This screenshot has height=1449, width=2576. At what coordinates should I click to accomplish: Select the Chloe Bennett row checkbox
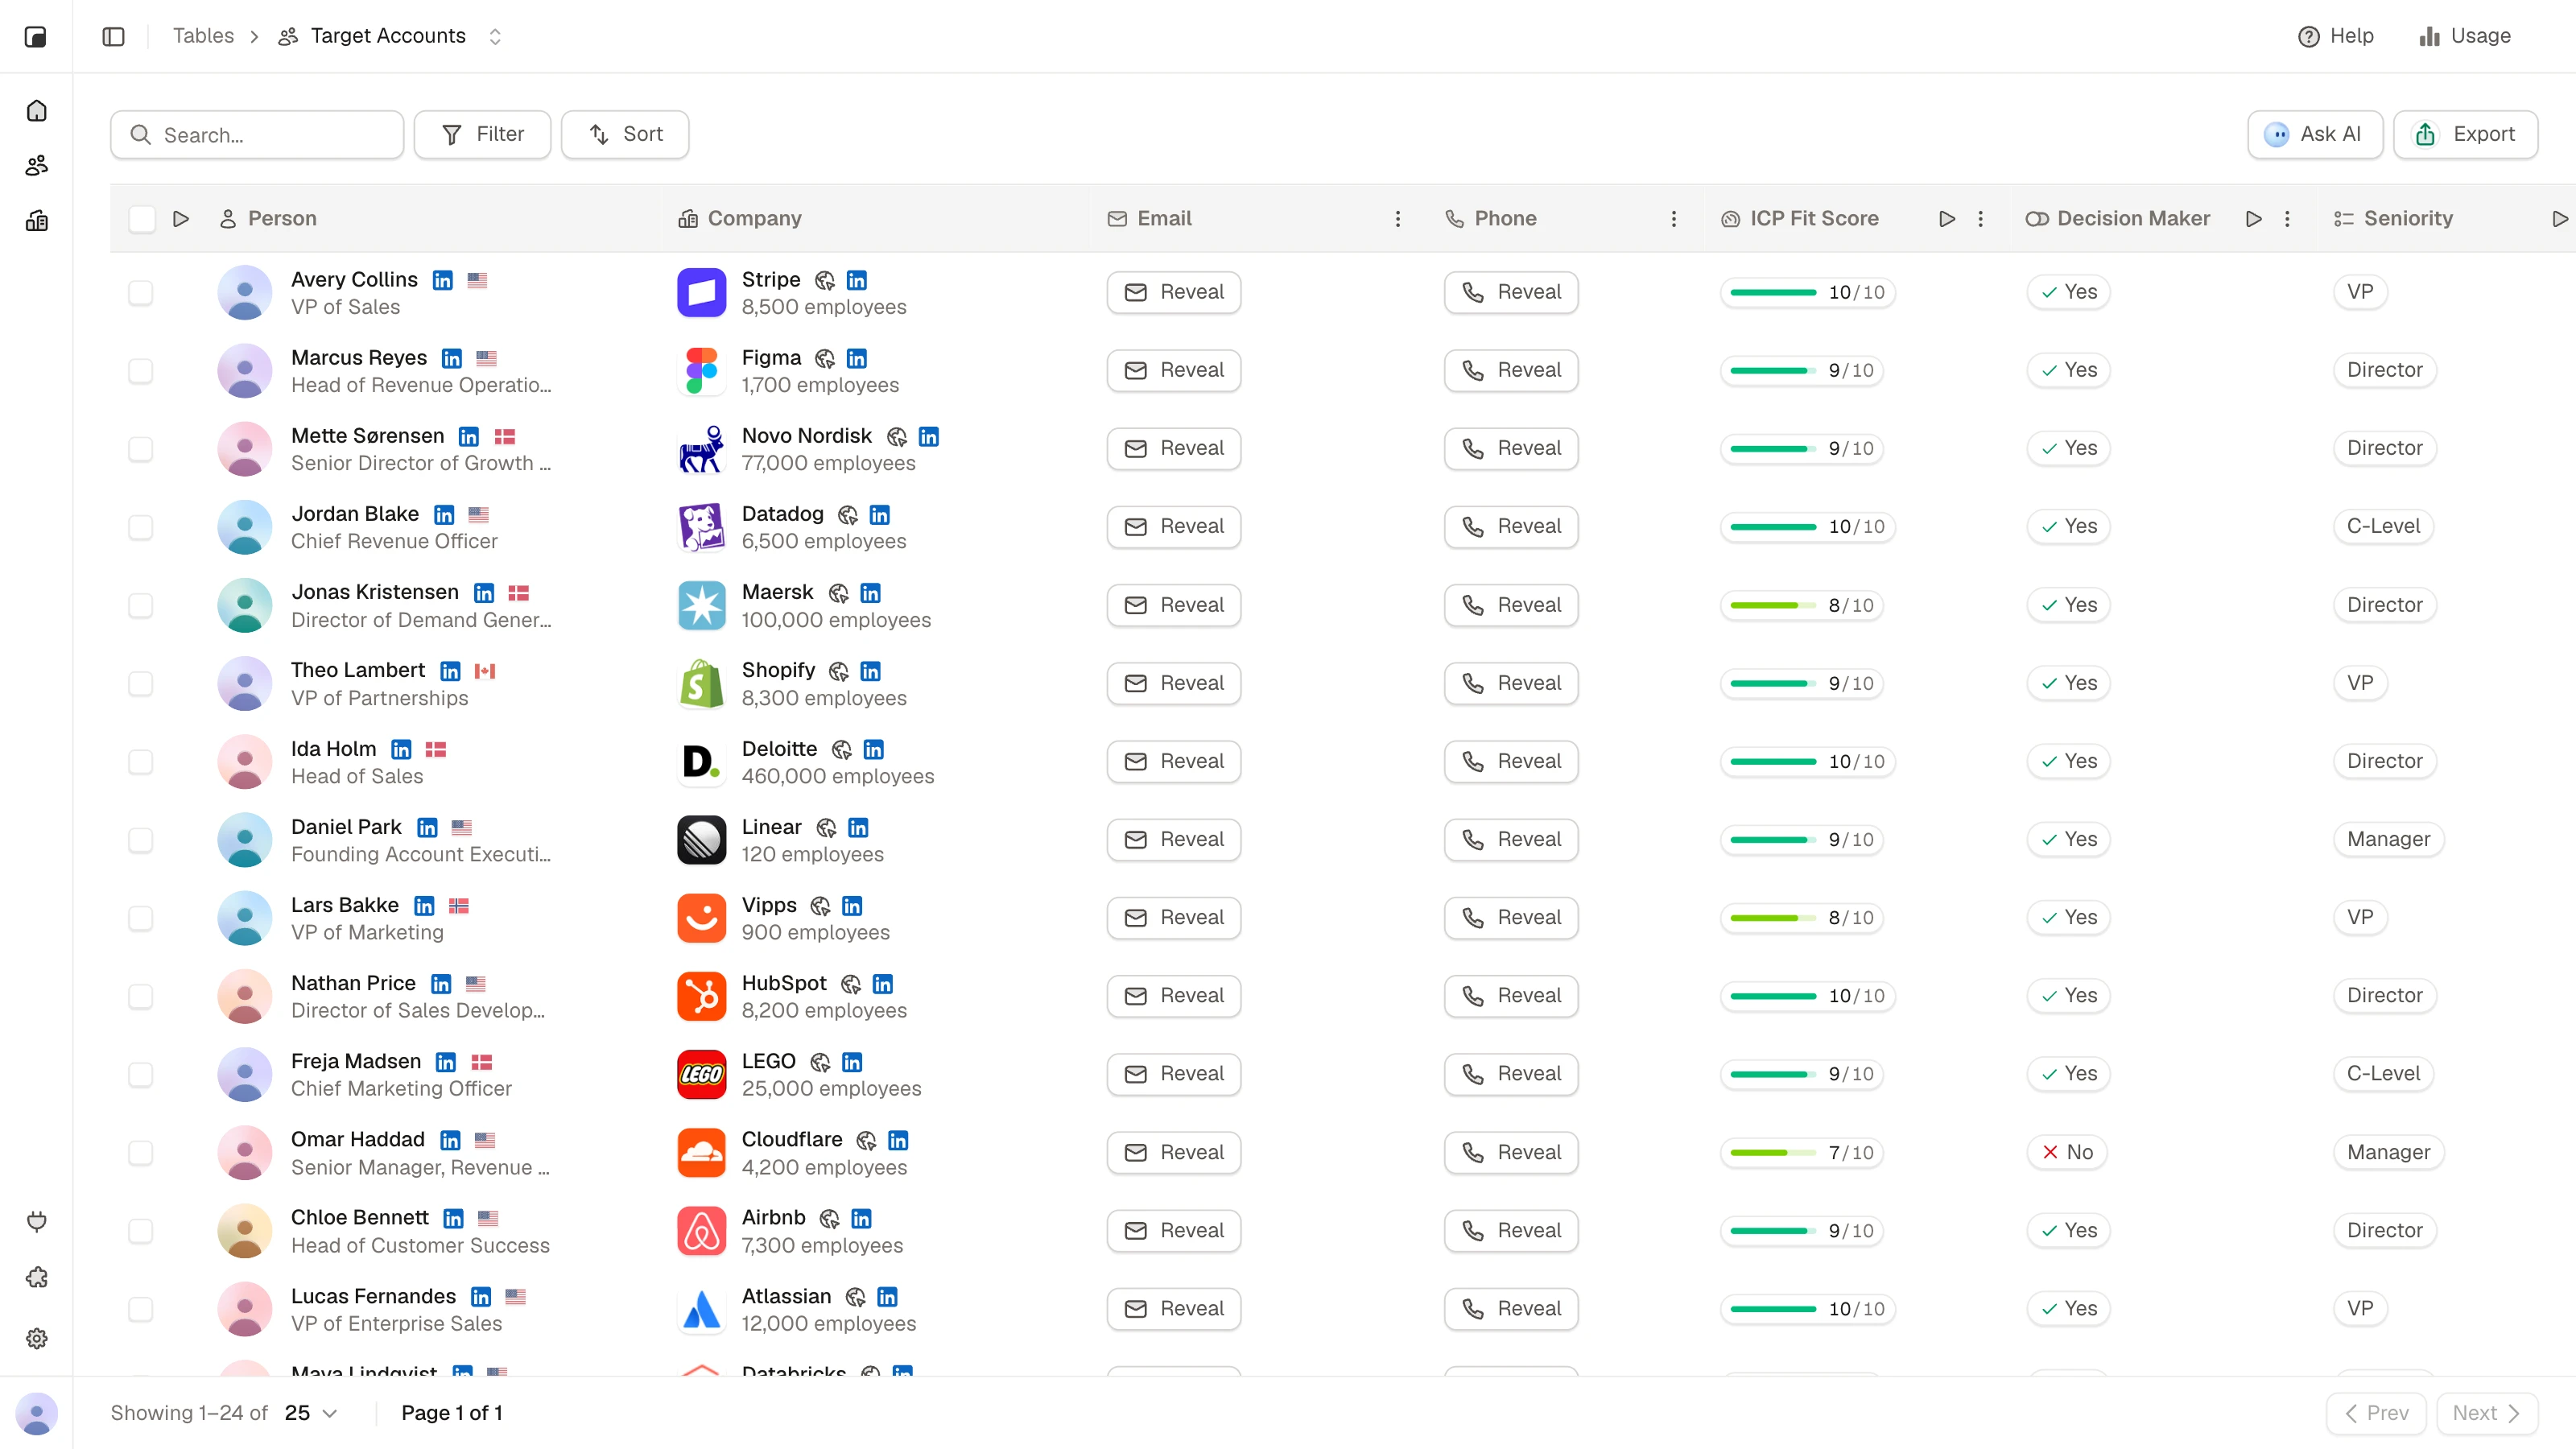(x=141, y=1231)
